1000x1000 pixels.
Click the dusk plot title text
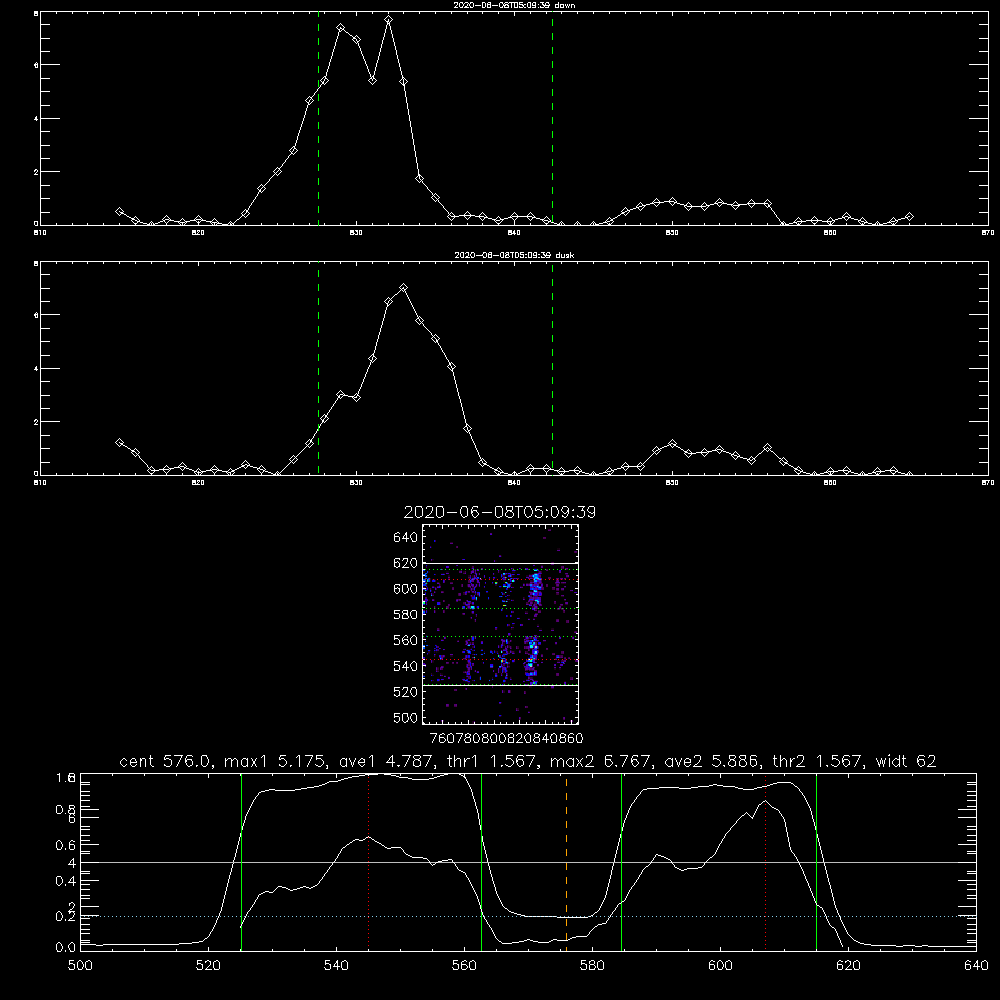coord(514,255)
